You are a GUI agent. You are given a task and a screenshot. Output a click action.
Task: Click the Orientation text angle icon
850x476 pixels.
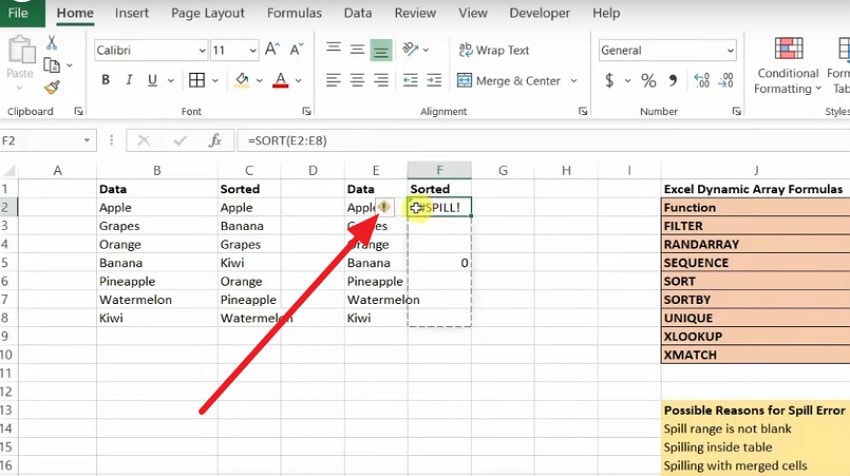pyautogui.click(x=410, y=49)
